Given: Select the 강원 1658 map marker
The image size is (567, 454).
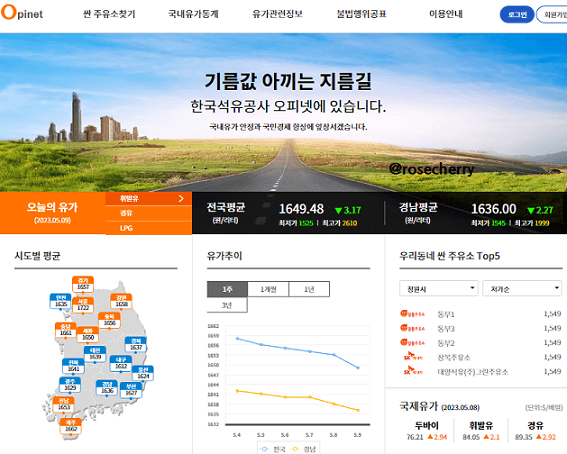Looking at the screenshot, I should click(121, 301).
